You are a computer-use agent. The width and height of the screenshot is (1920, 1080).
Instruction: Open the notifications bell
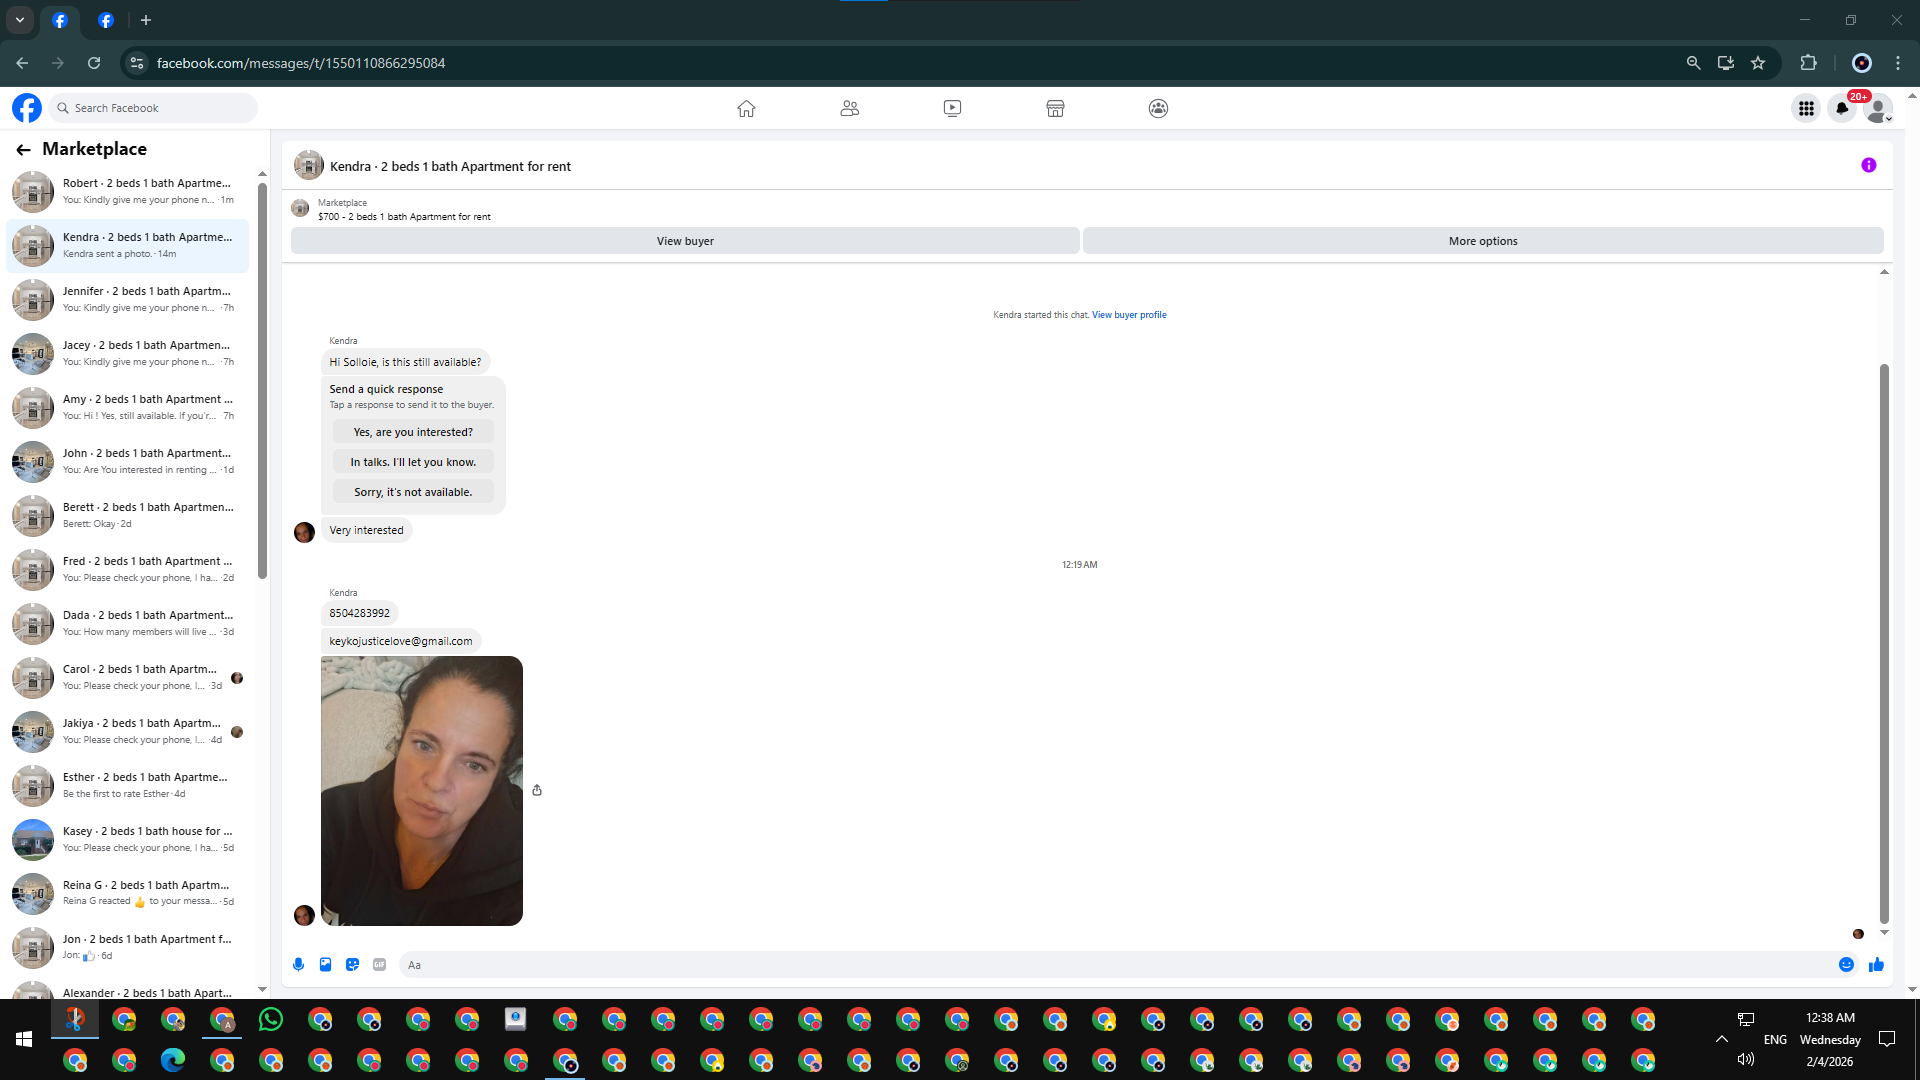tap(1842, 108)
